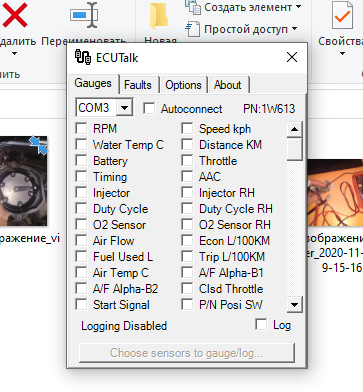Enable the Autoconnect checkbox
The image size is (363, 392).
149,108
